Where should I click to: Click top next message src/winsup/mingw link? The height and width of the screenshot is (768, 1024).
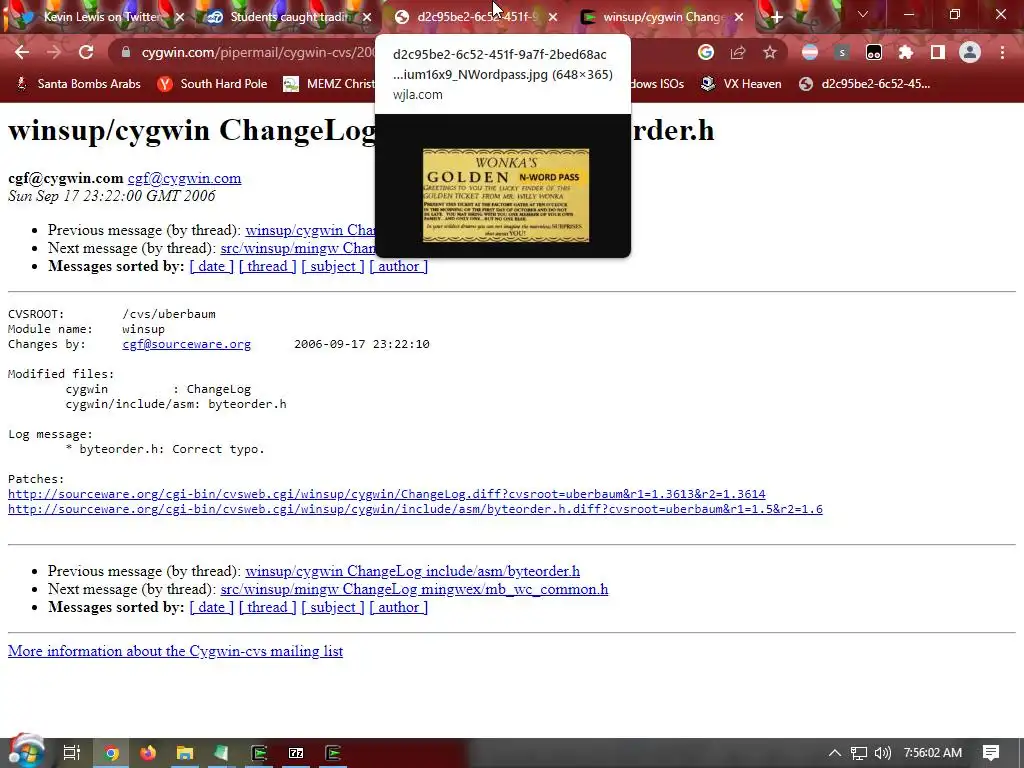click(x=298, y=249)
